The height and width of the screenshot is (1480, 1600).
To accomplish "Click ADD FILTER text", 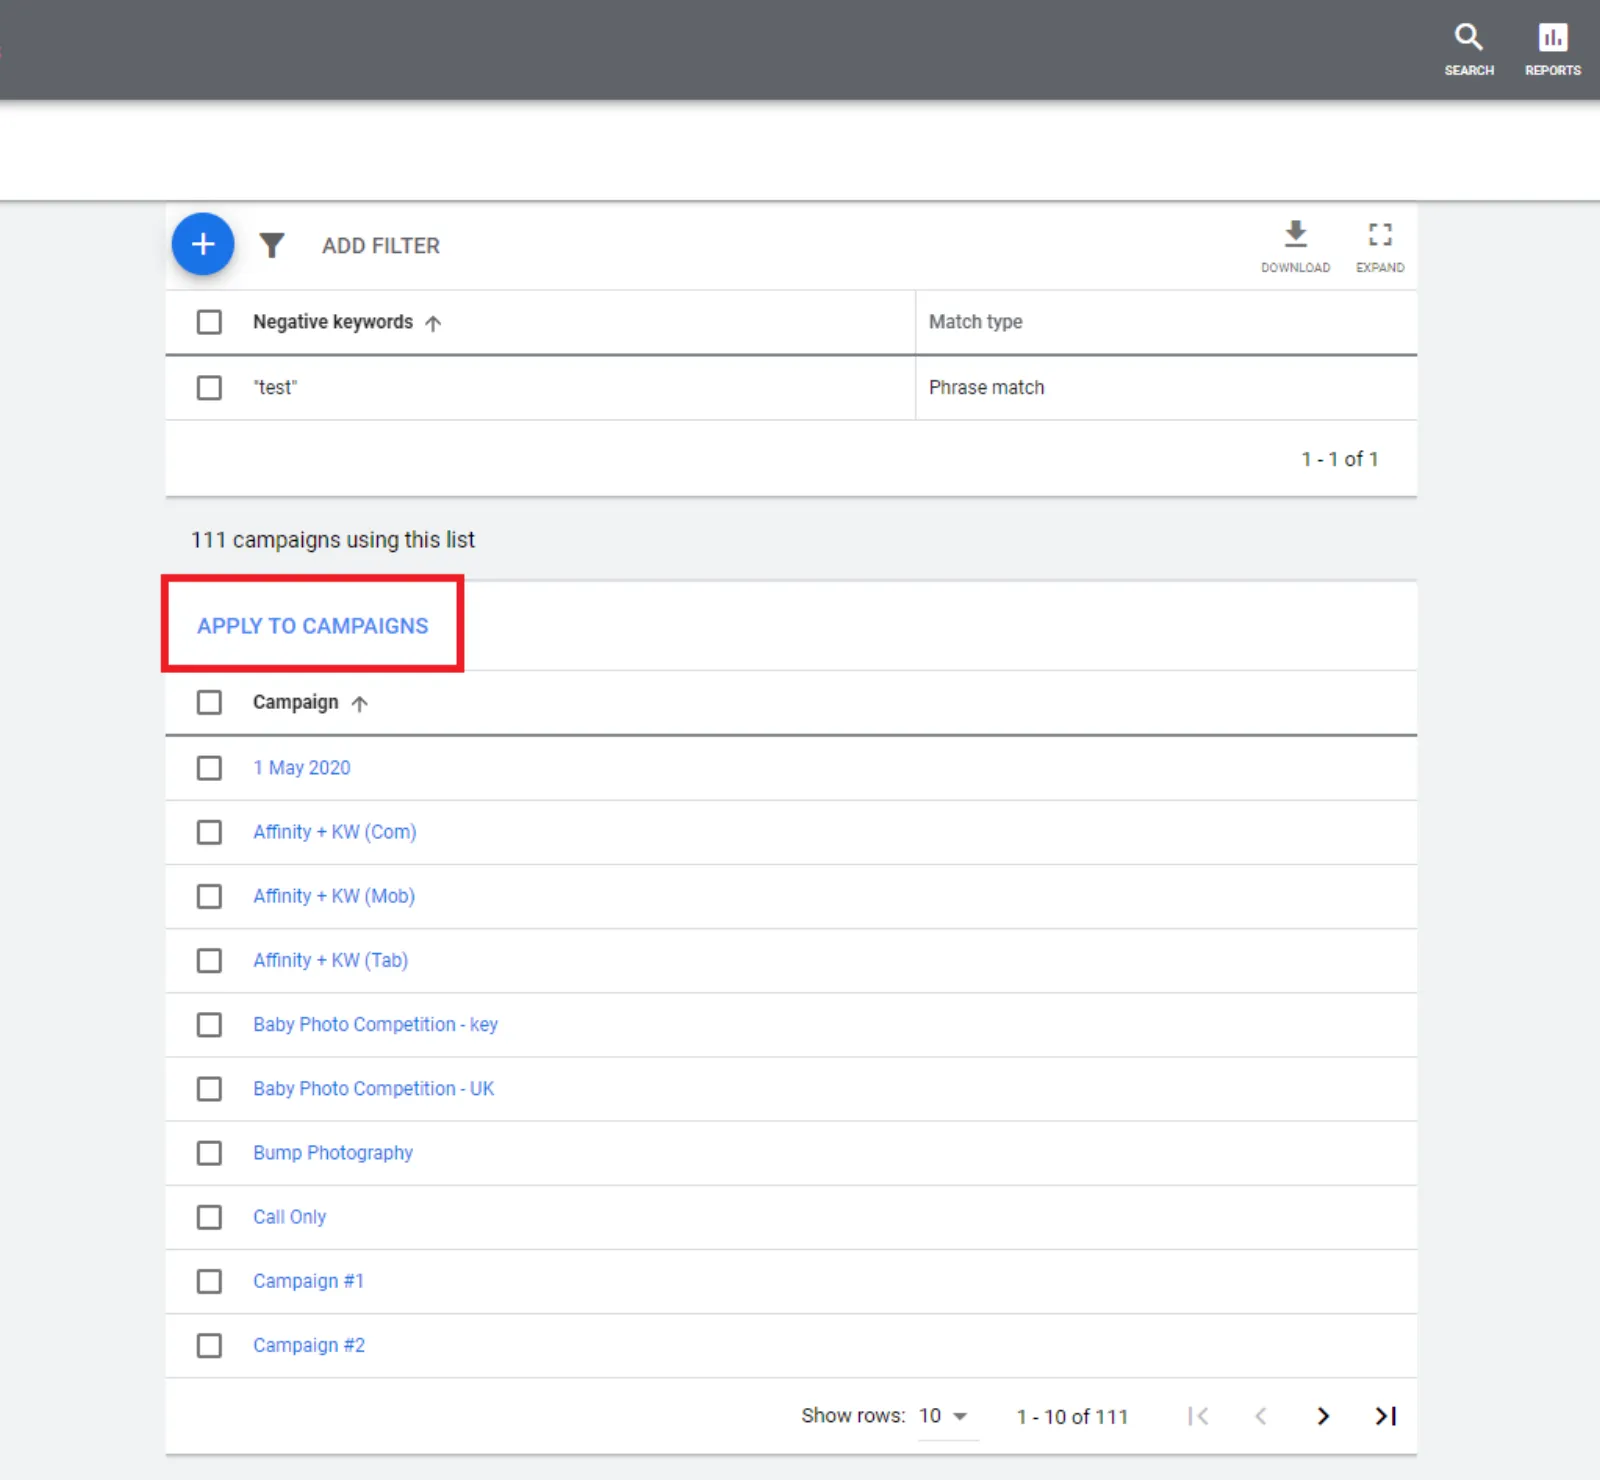I will pyautogui.click(x=380, y=246).
